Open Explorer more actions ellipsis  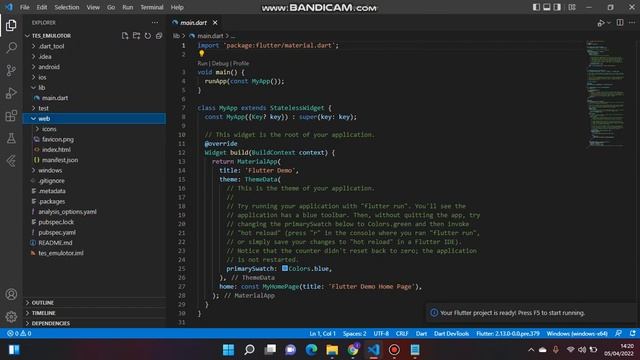pyautogui.click(x=155, y=23)
